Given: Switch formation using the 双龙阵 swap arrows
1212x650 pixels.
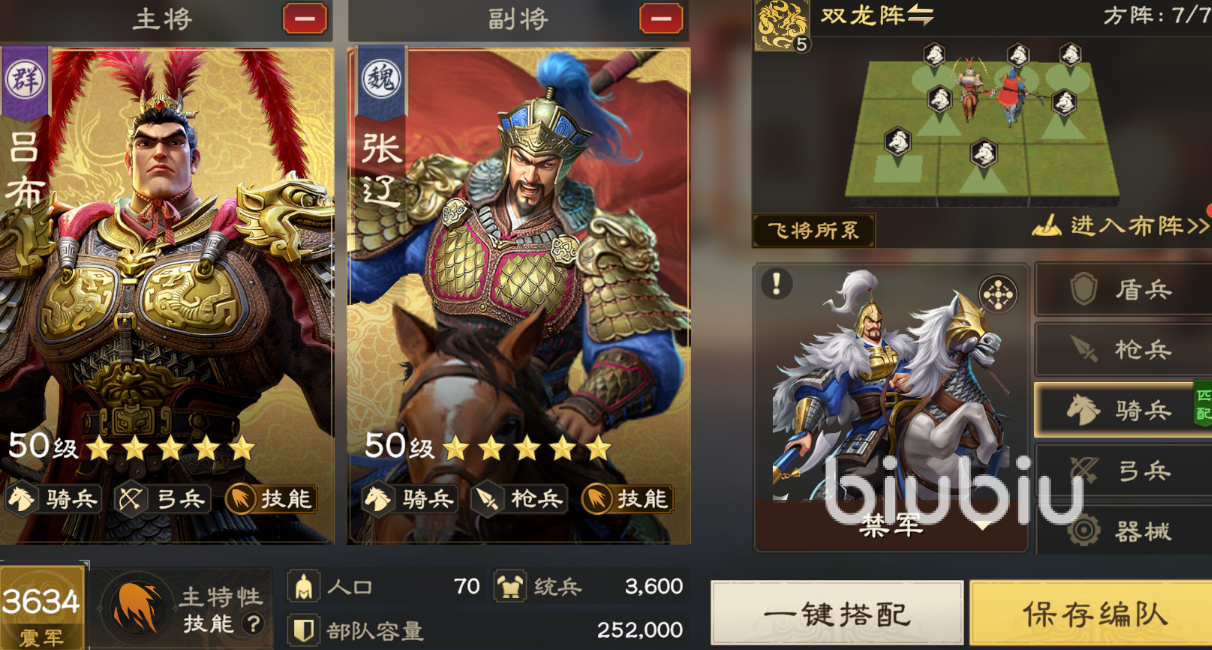Looking at the screenshot, I should (919, 16).
